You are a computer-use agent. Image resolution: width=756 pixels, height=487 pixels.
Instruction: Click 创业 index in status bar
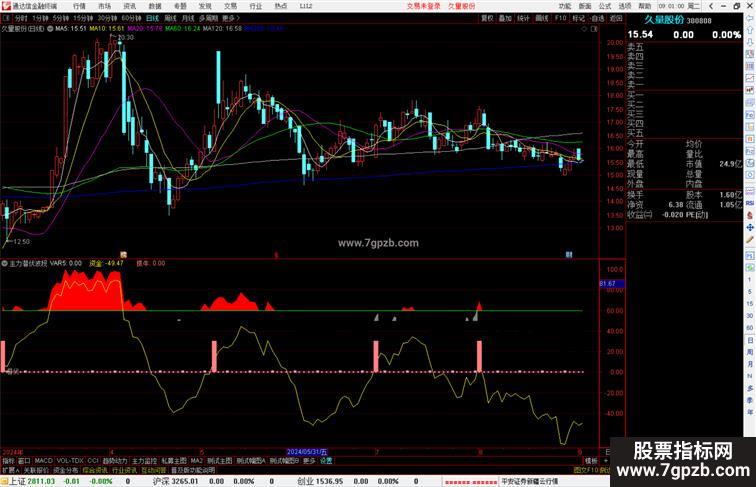click(x=305, y=481)
